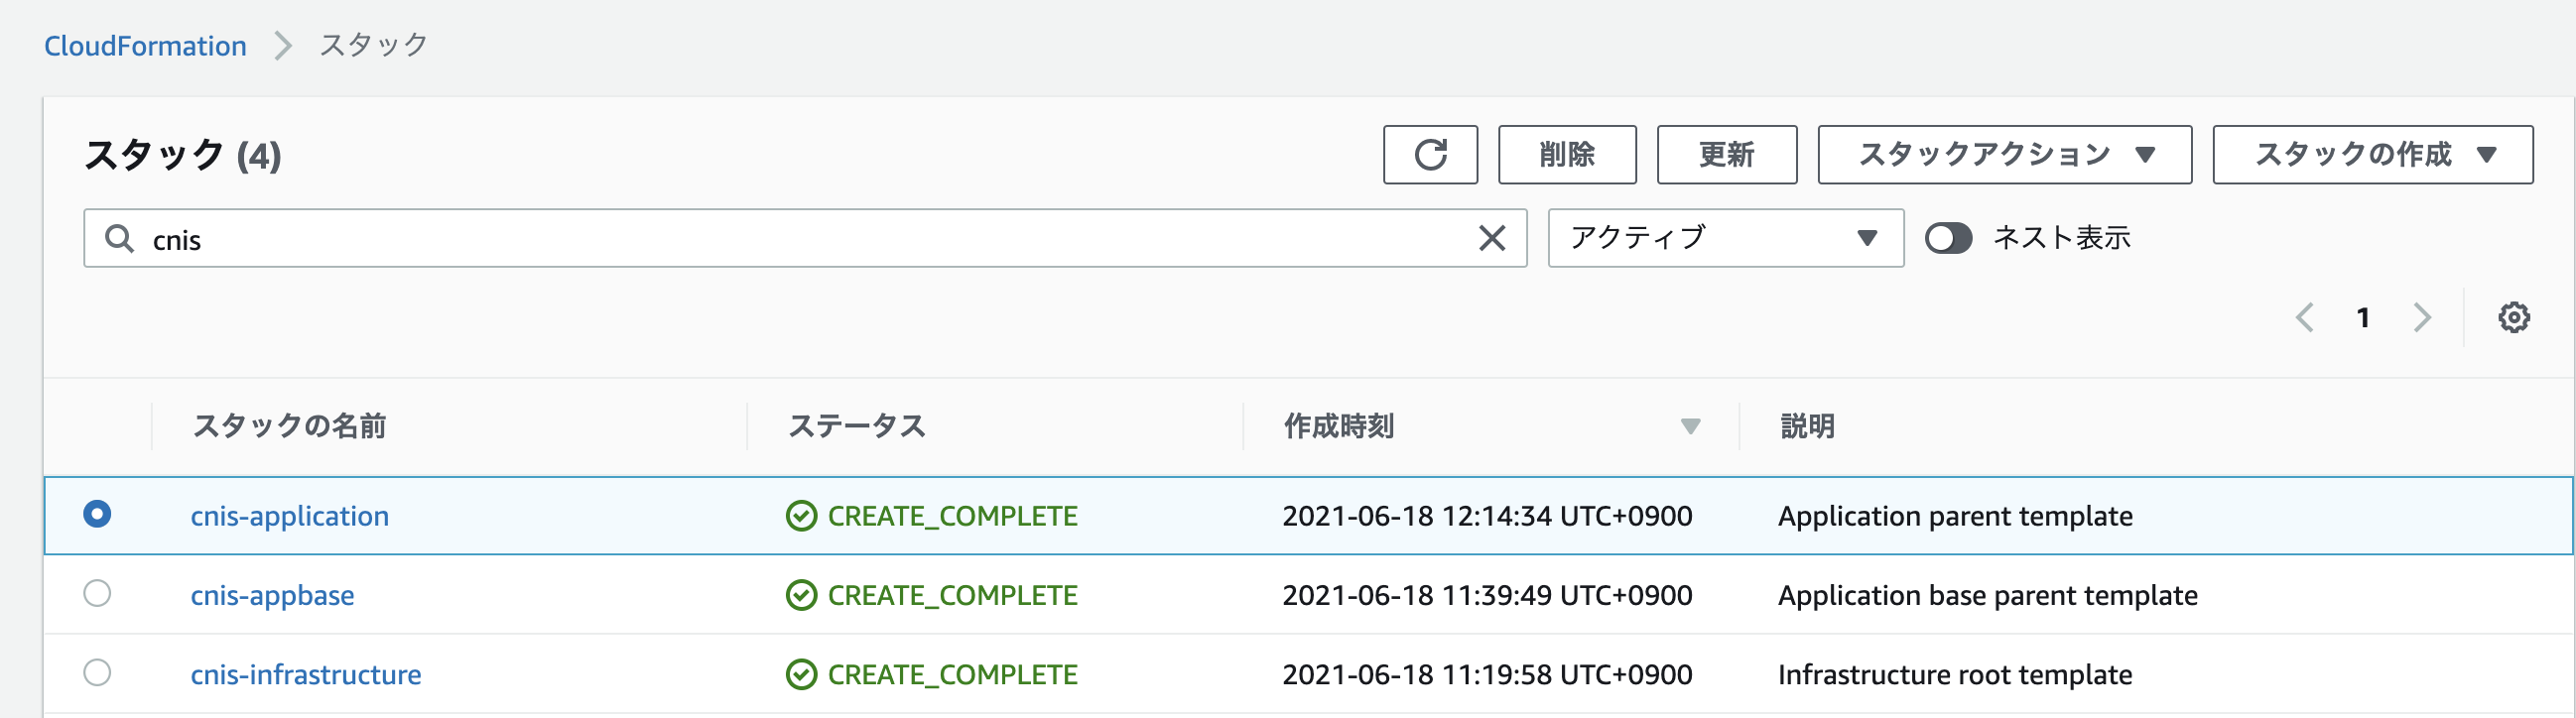
Task: Click description Infrastructure root template
Action: coord(1955,674)
